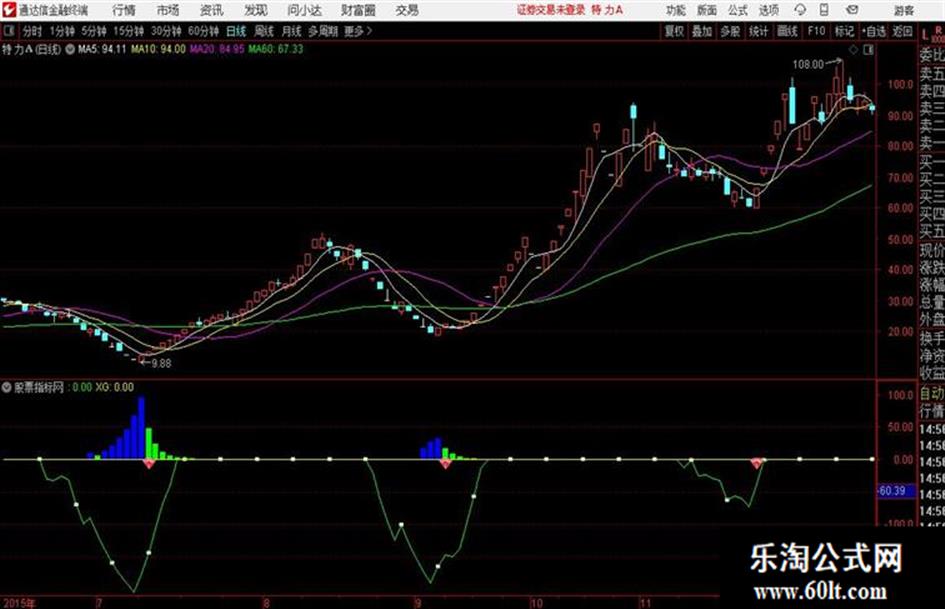Image resolution: width=945 pixels, height=609 pixels.
Task: Click the 证券交易未登录 status link
Action: click(x=551, y=10)
